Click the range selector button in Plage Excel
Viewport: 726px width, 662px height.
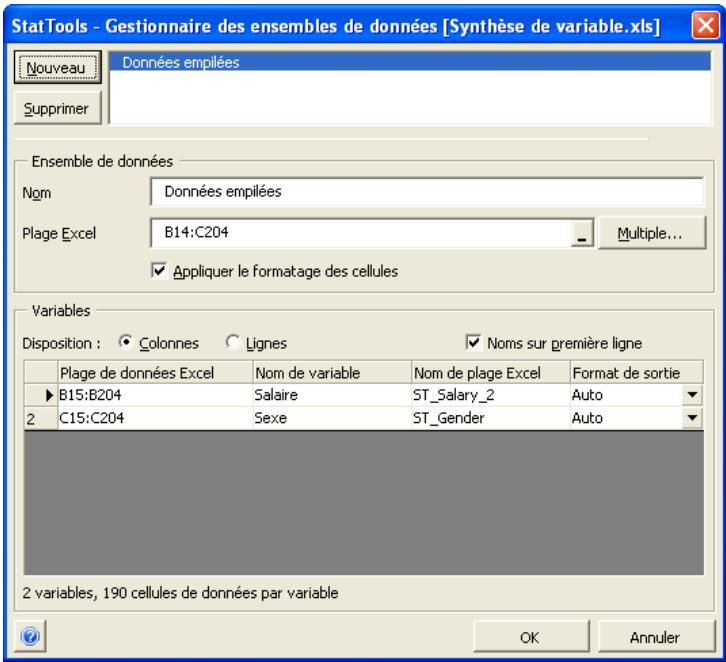coord(582,233)
